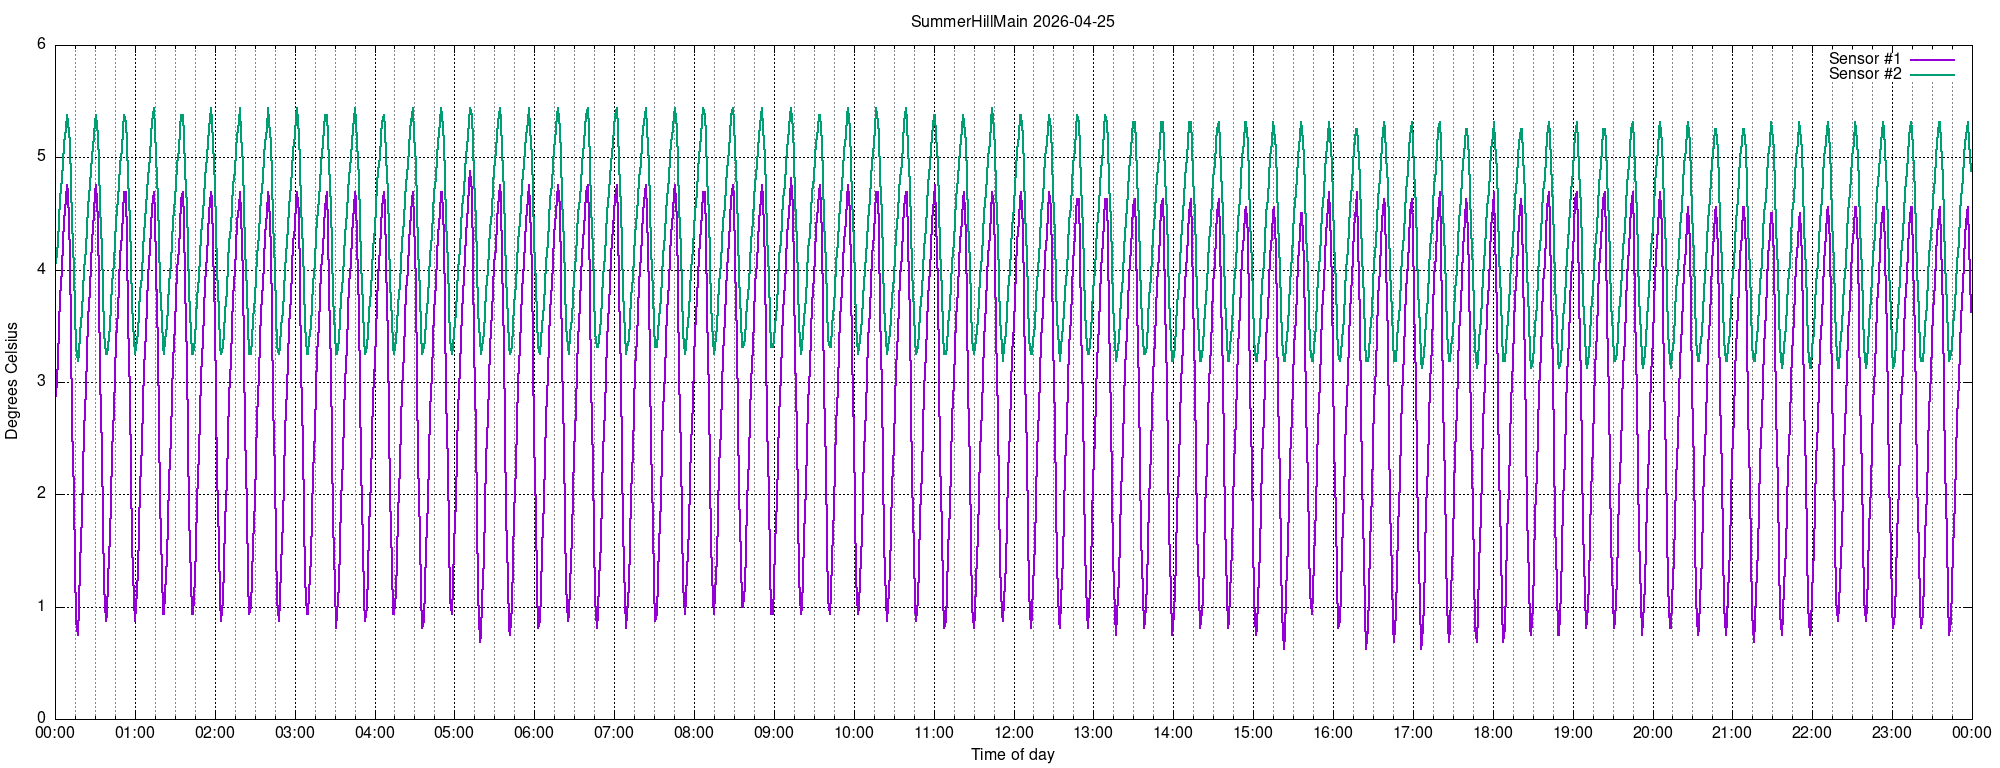
Task: Click the chart title SummerHillMain 2026-04-25
Action: [x=1012, y=21]
